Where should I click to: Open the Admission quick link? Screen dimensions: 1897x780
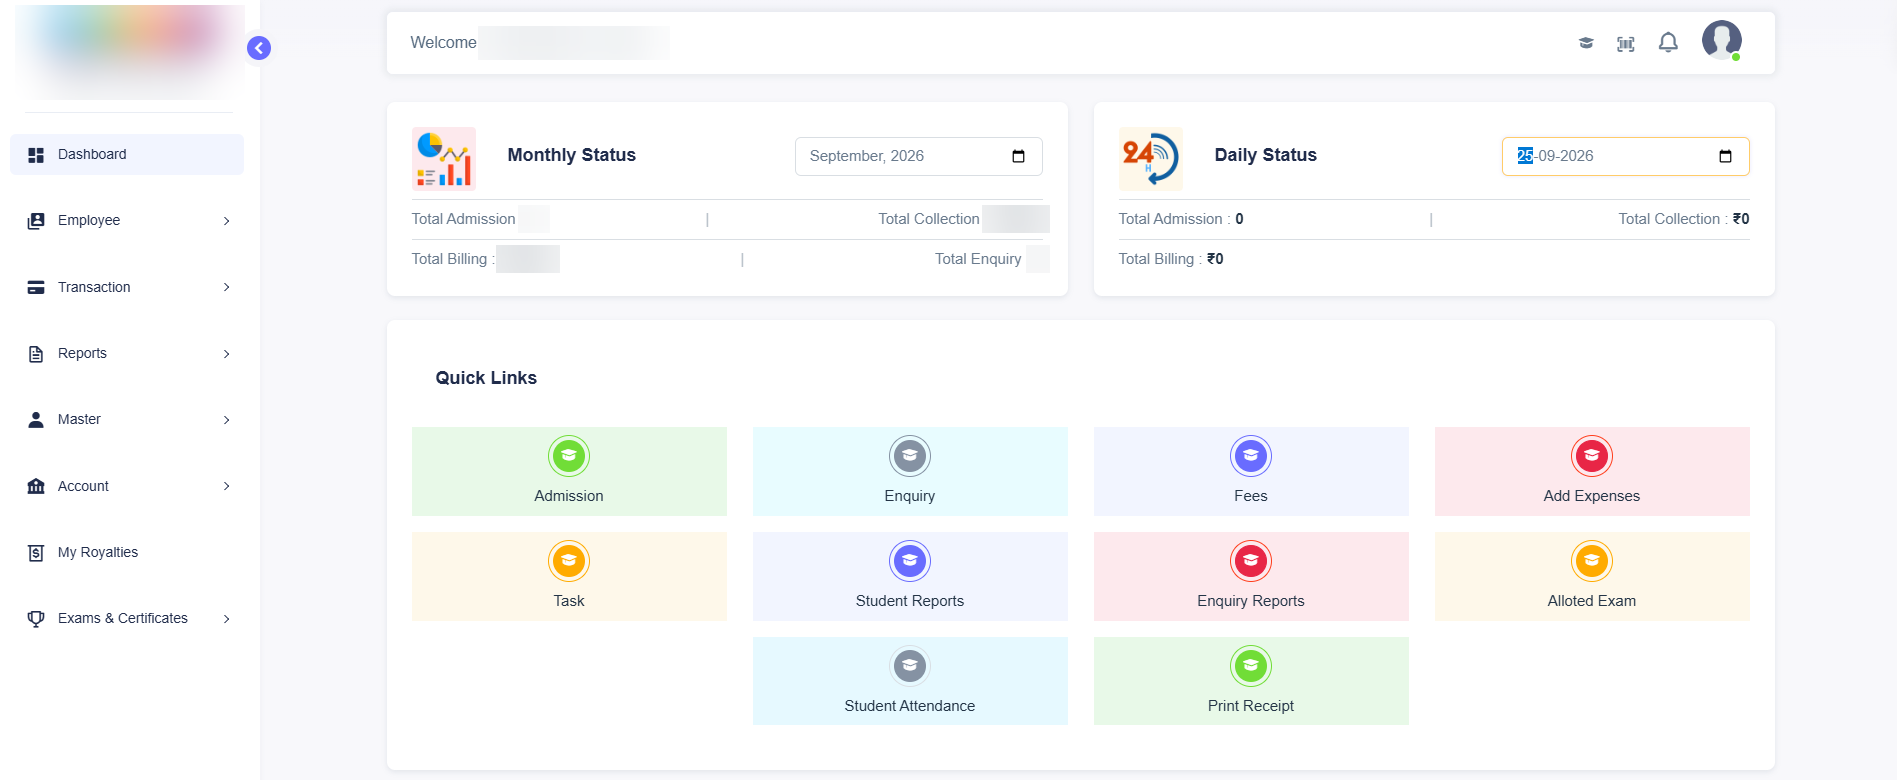point(569,472)
